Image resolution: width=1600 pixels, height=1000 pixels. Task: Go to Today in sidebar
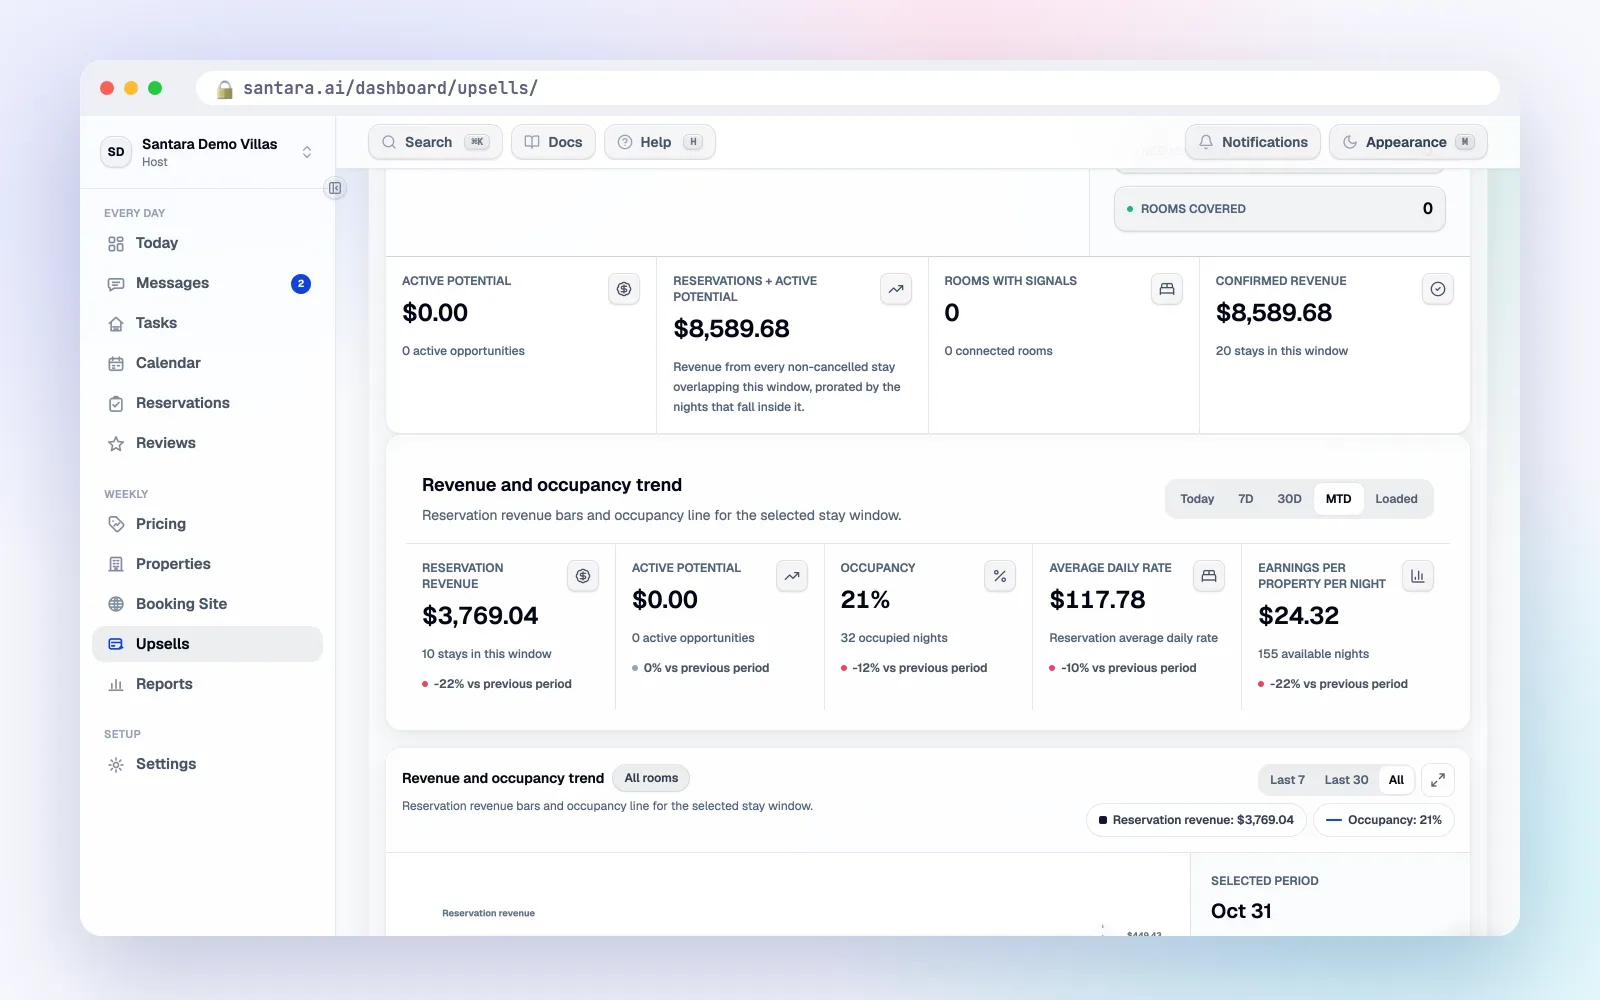click(x=208, y=243)
